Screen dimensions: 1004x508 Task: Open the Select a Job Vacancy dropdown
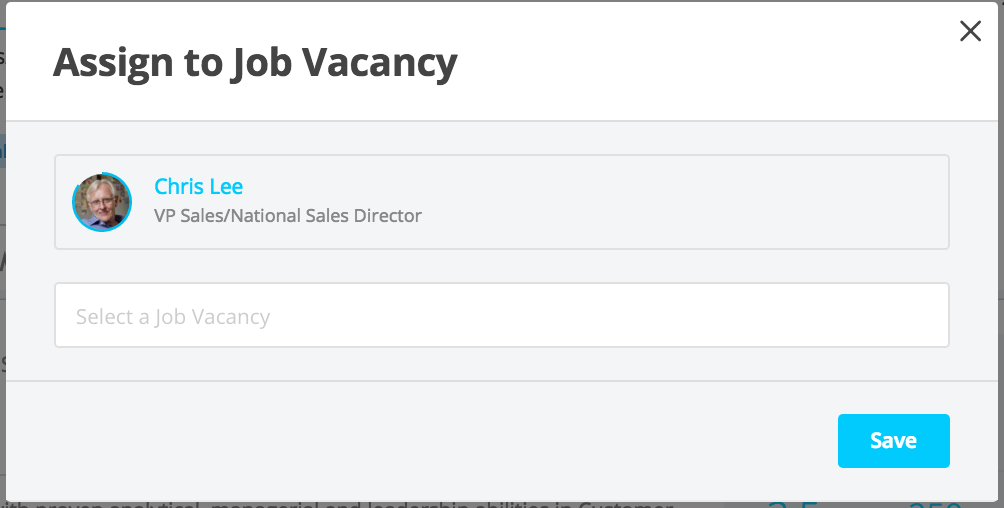[x=501, y=315]
